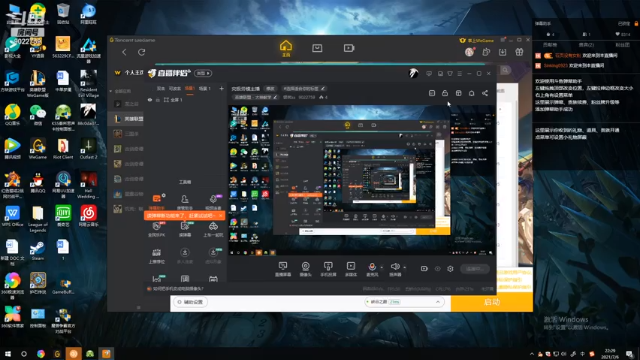The width and height of the screenshot is (640, 360).
Task: Click the auxiliary settings button
Action: [191, 302]
